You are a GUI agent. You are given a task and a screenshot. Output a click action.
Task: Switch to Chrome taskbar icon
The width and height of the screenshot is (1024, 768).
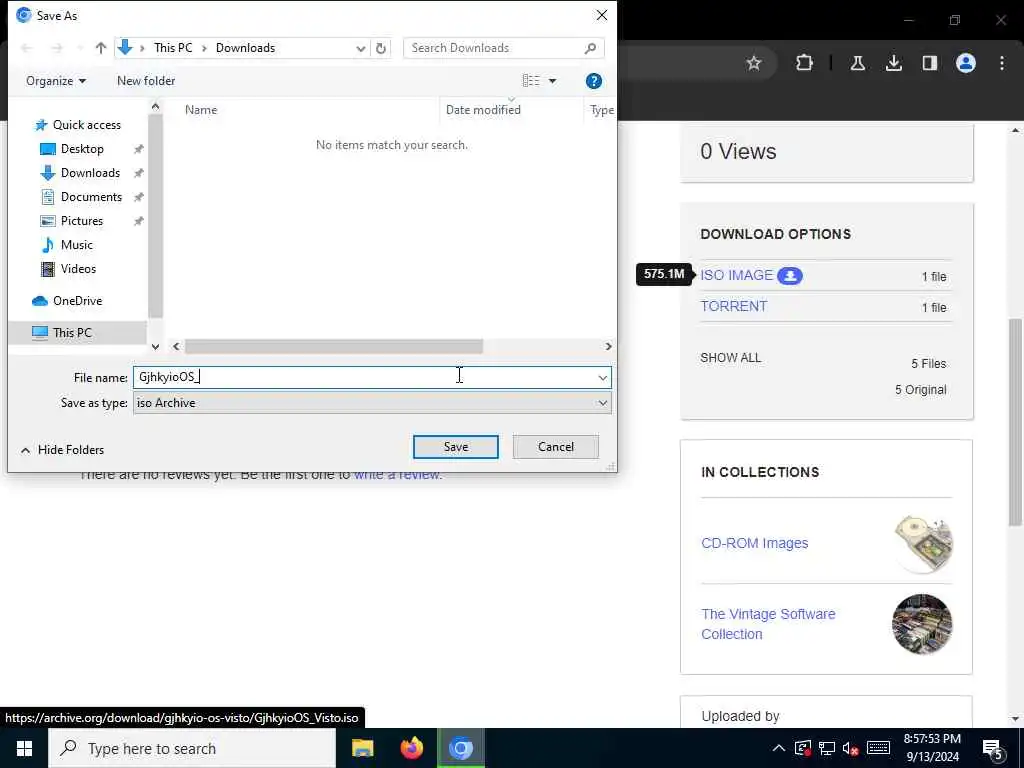point(460,748)
